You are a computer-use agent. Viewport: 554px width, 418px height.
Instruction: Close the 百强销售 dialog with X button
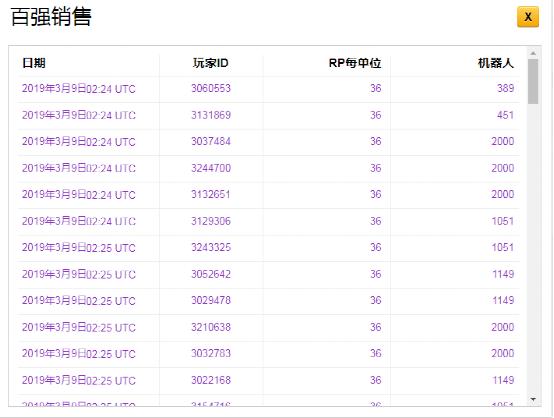click(x=528, y=17)
